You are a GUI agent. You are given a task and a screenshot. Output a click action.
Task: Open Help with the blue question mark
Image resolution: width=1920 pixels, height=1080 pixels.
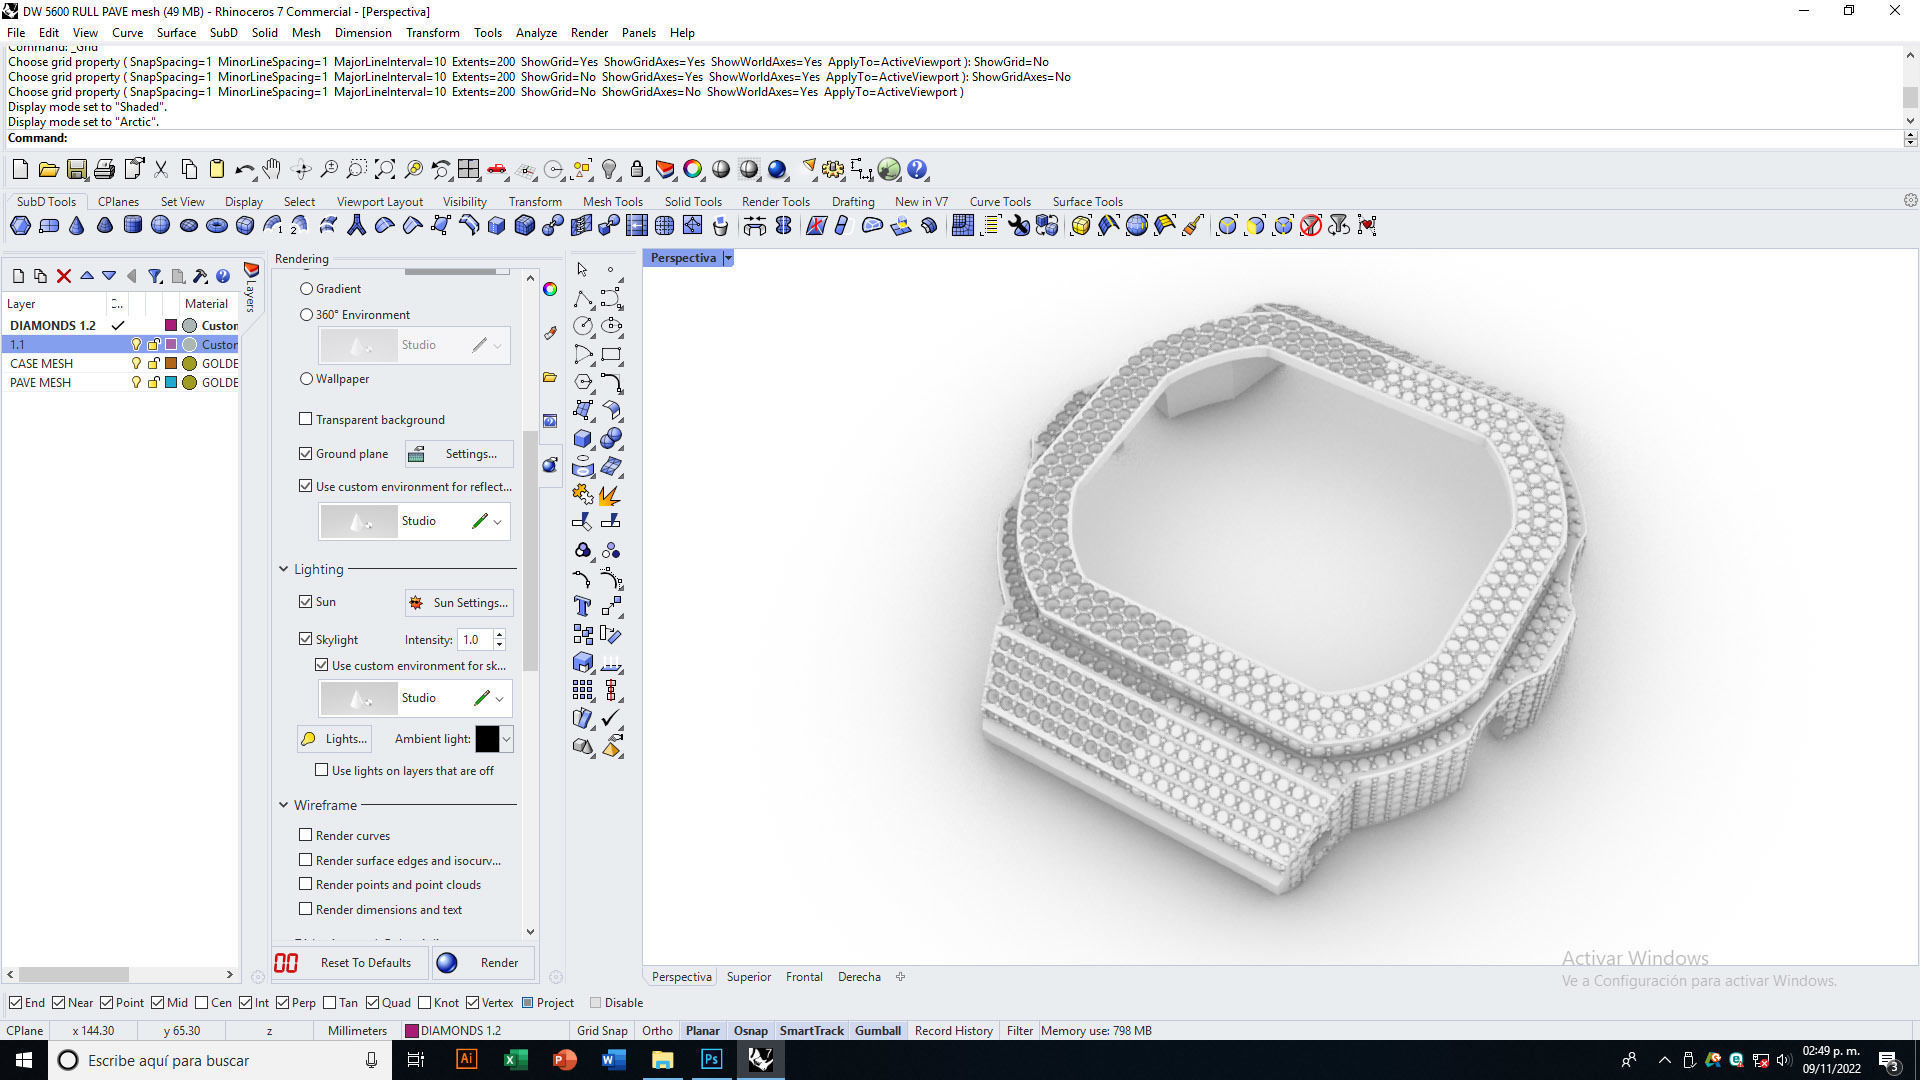pos(917,169)
